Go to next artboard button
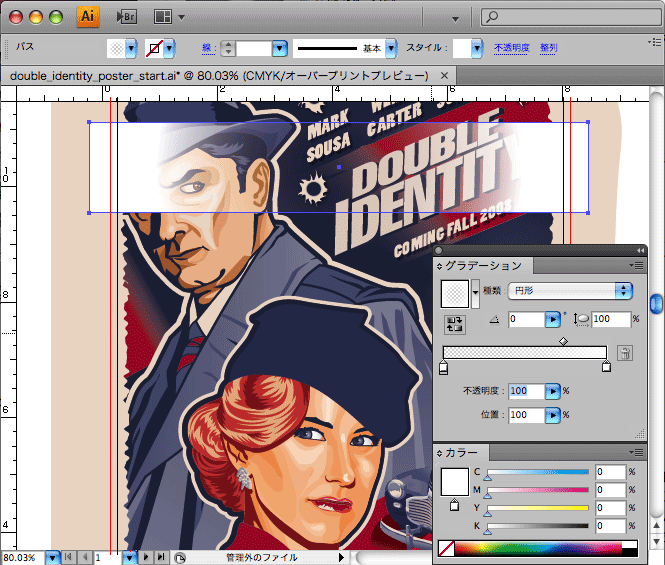The height and width of the screenshot is (565, 665). [x=146, y=557]
